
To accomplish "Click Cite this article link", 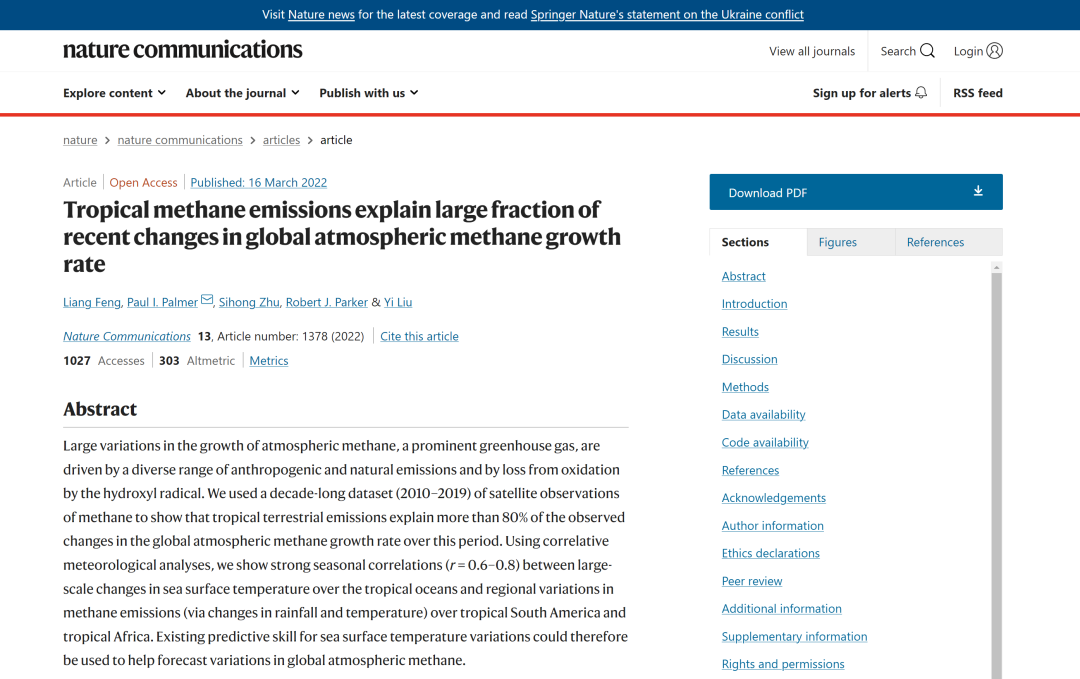I will [419, 336].
